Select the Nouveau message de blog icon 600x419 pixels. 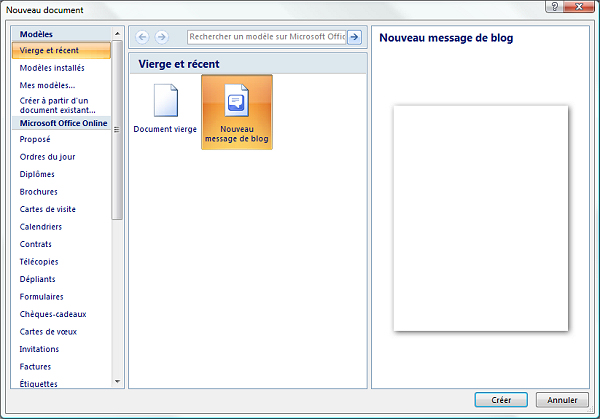[x=236, y=104]
